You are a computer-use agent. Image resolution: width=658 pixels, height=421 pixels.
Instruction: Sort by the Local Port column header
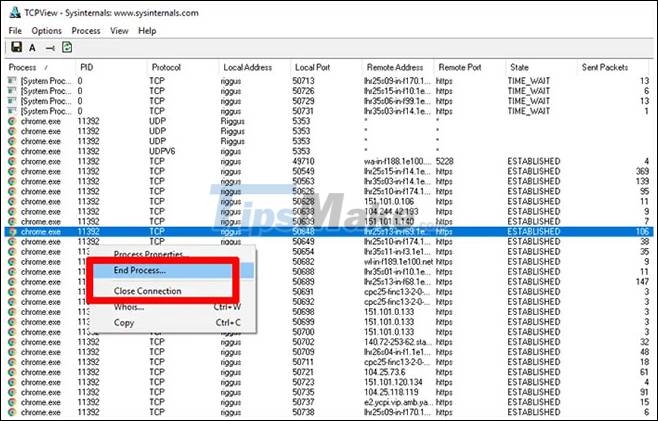(x=326, y=67)
